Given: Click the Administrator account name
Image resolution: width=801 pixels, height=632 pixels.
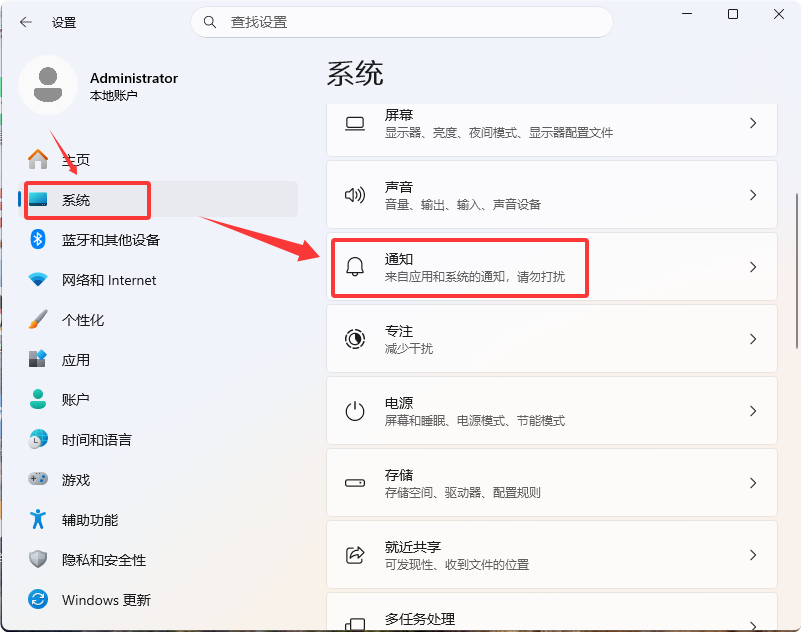Looking at the screenshot, I should 134,78.
